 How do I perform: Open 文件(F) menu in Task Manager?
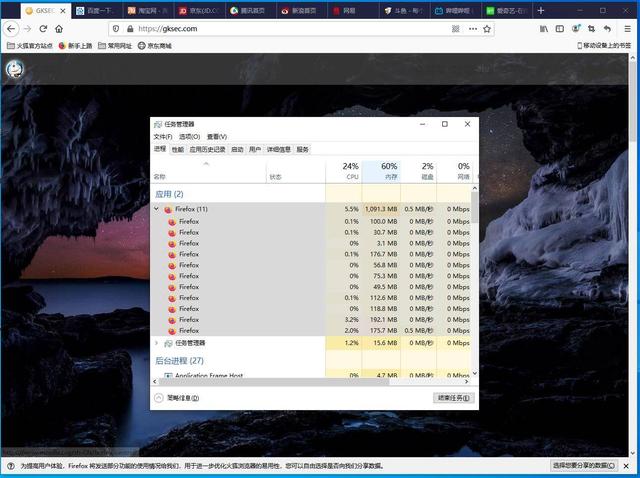[x=163, y=137]
